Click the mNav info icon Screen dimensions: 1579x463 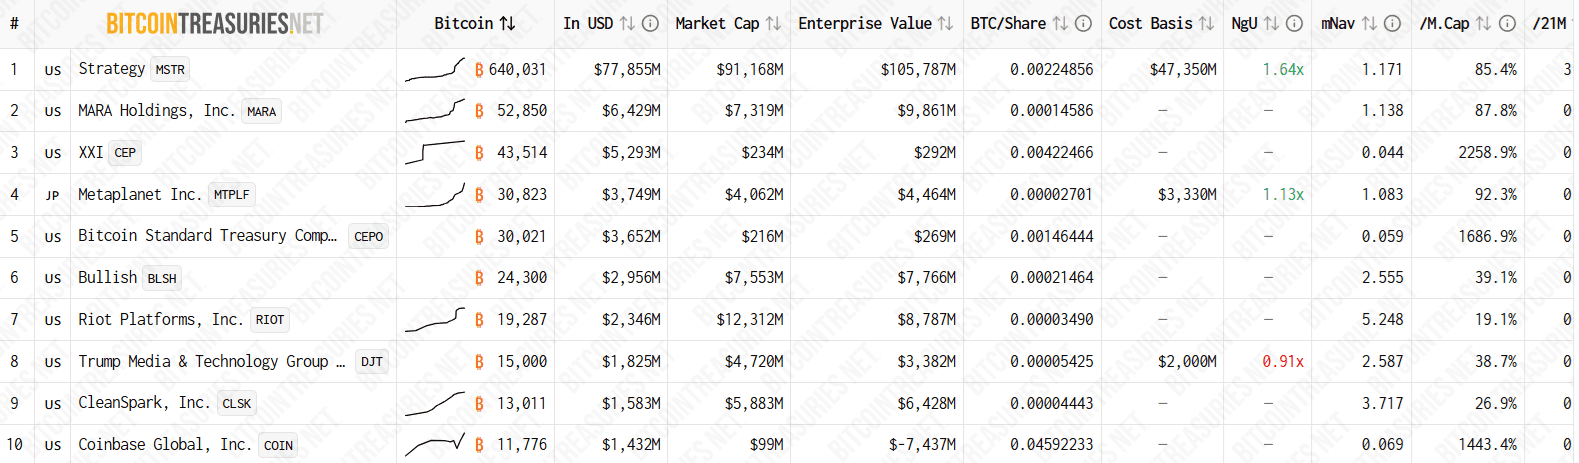click(1392, 23)
